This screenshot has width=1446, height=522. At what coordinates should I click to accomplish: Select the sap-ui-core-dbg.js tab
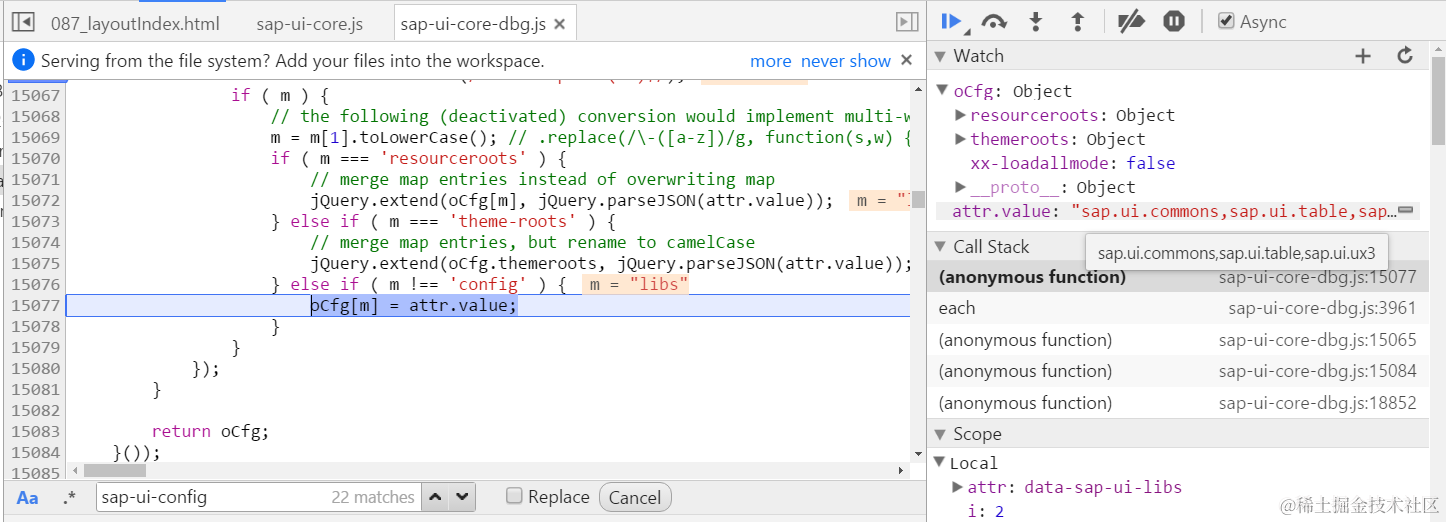(472, 23)
